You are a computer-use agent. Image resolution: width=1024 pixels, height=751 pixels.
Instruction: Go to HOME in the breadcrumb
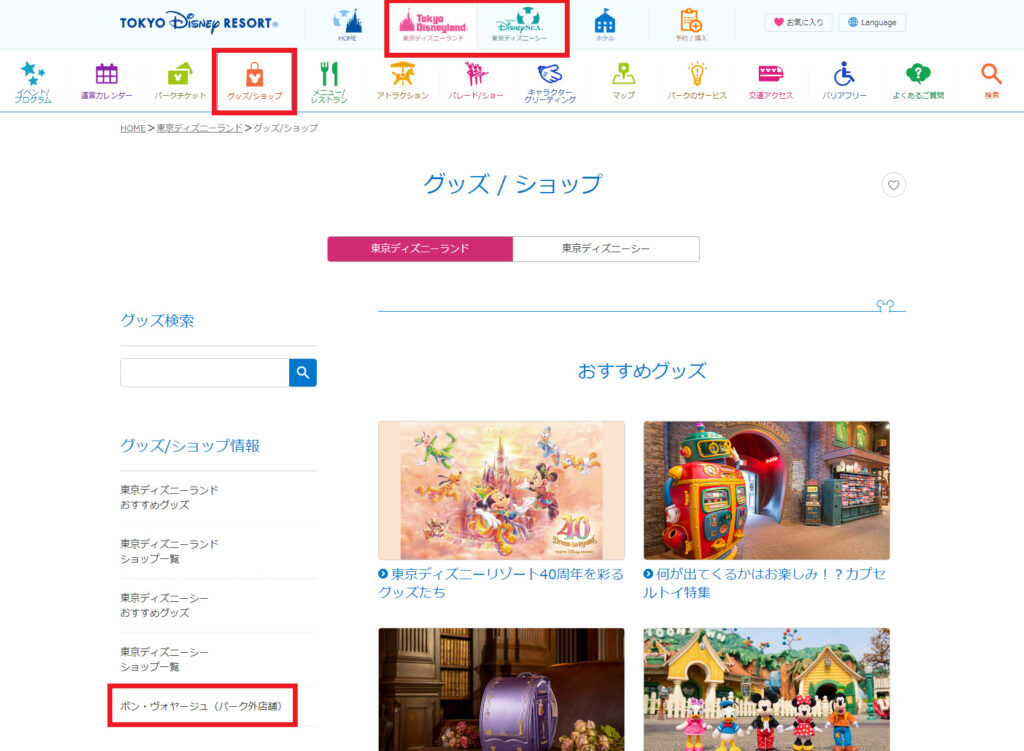(133, 128)
